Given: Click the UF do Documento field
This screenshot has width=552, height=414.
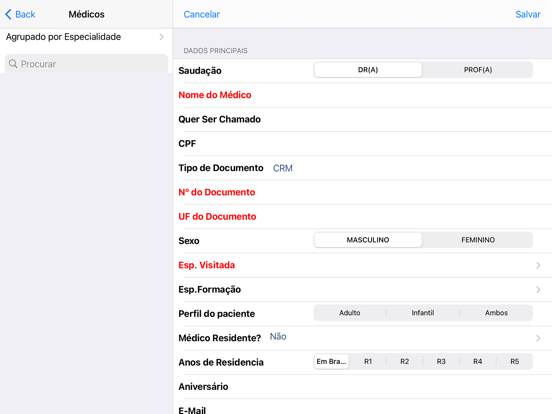Looking at the screenshot, I should tap(363, 217).
